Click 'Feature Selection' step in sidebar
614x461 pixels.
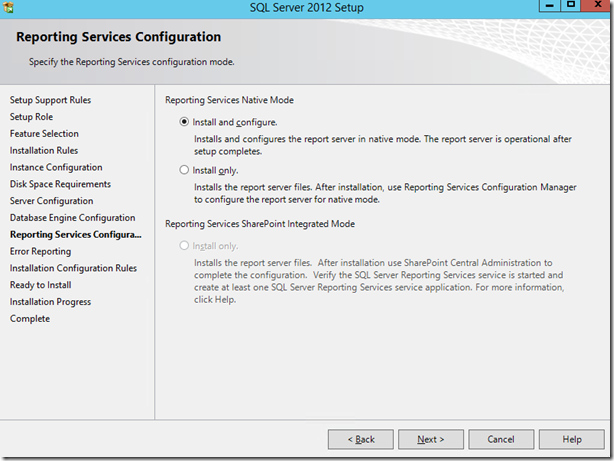(44, 134)
